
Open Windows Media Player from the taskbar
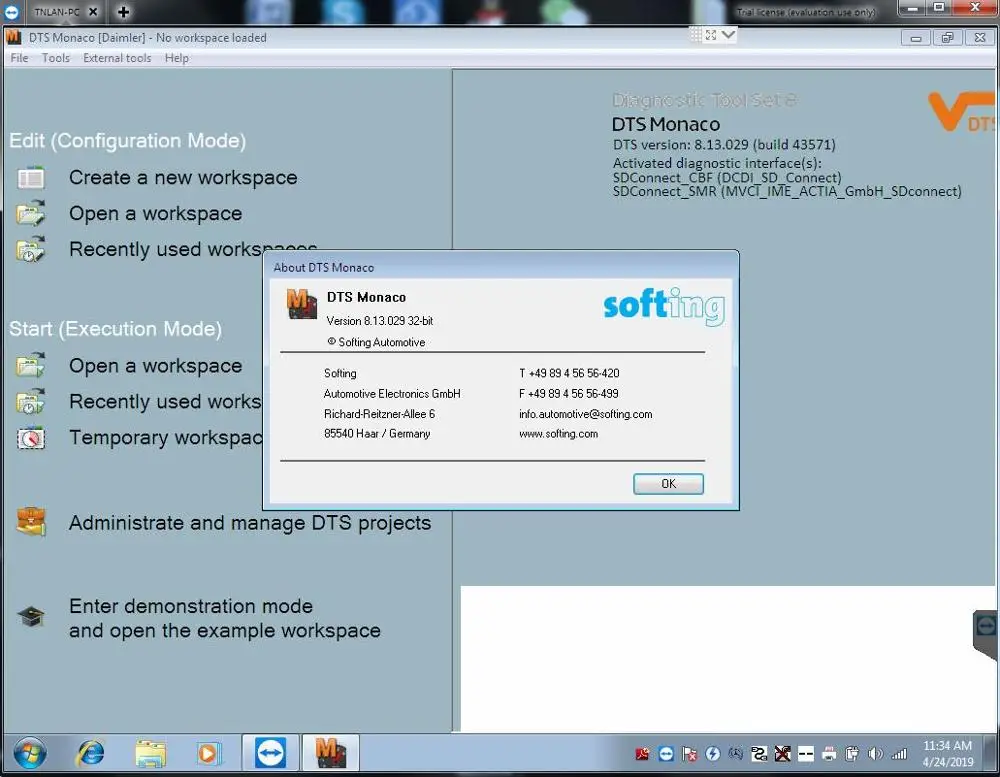coord(208,753)
